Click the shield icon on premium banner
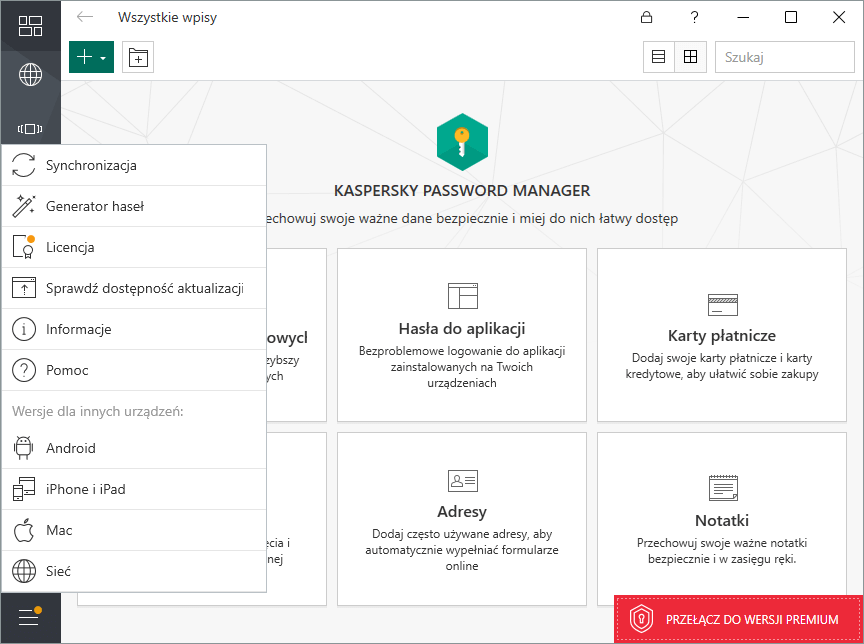Image resolution: width=864 pixels, height=644 pixels. tap(641, 619)
